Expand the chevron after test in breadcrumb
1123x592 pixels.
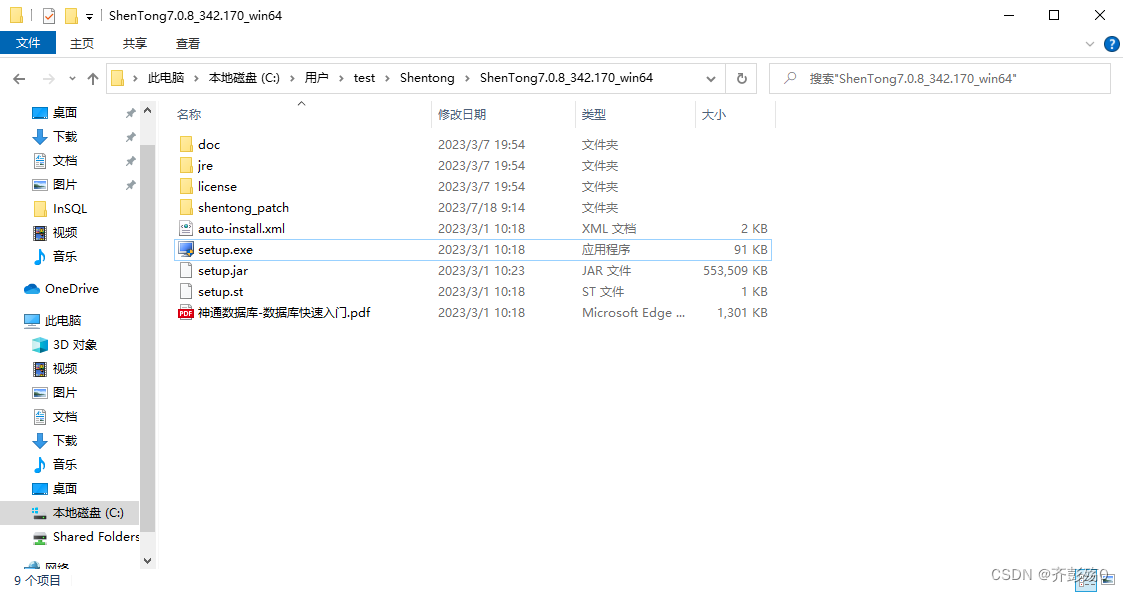[388, 78]
